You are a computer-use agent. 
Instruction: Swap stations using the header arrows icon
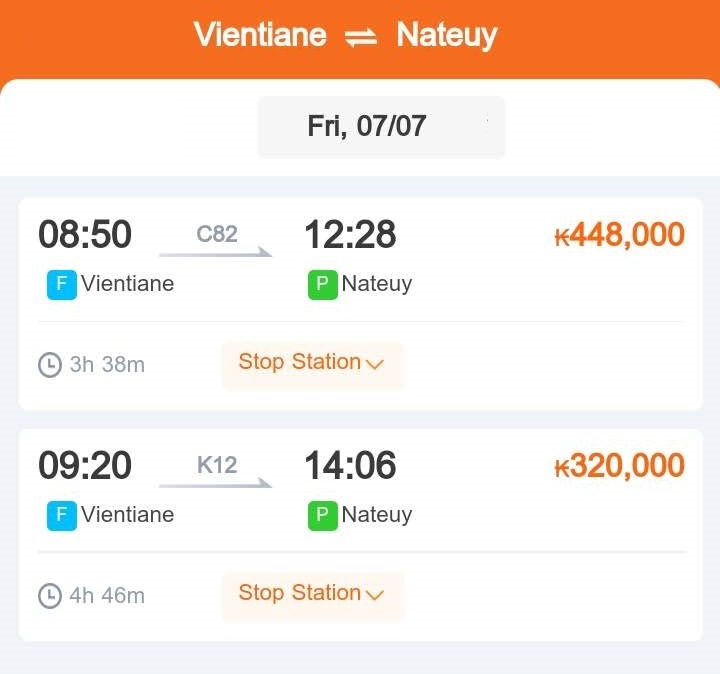tap(361, 37)
